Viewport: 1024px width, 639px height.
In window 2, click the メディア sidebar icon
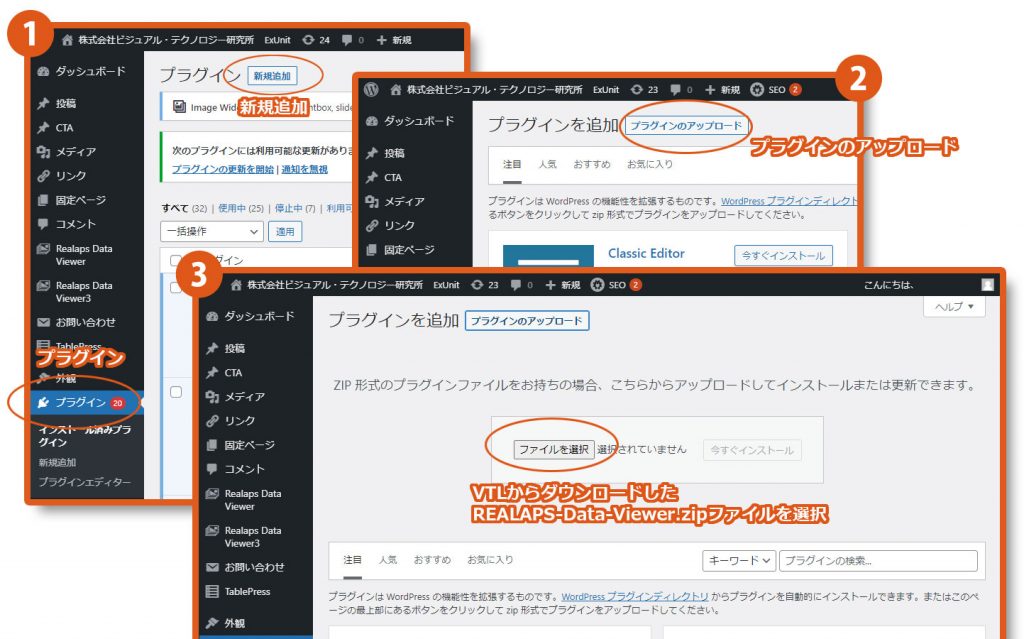[x=372, y=201]
